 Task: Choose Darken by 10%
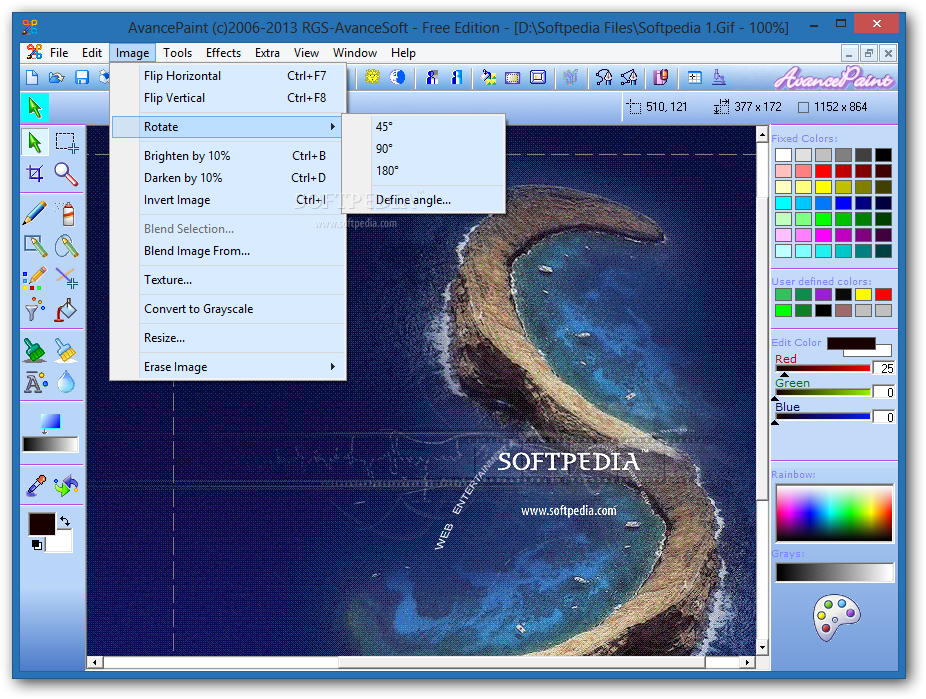(228, 178)
